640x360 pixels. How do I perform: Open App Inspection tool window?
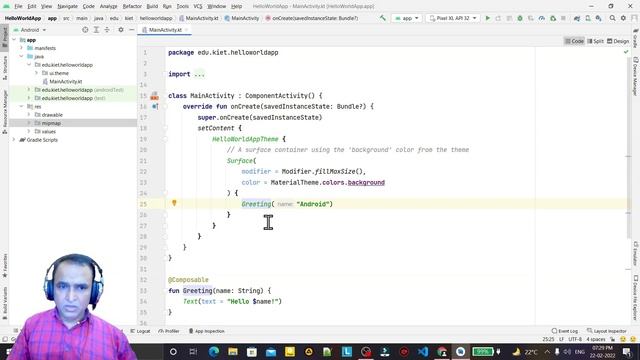207,331
